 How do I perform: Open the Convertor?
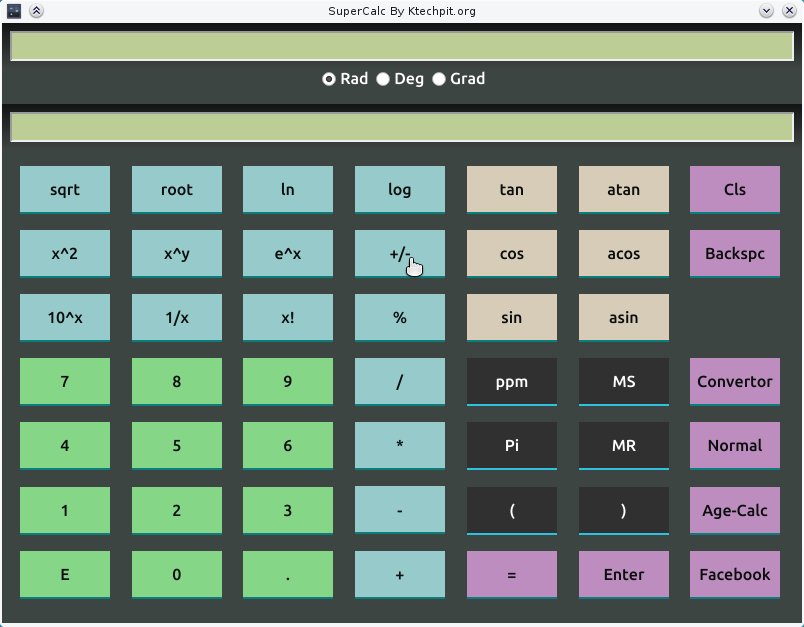[735, 381]
